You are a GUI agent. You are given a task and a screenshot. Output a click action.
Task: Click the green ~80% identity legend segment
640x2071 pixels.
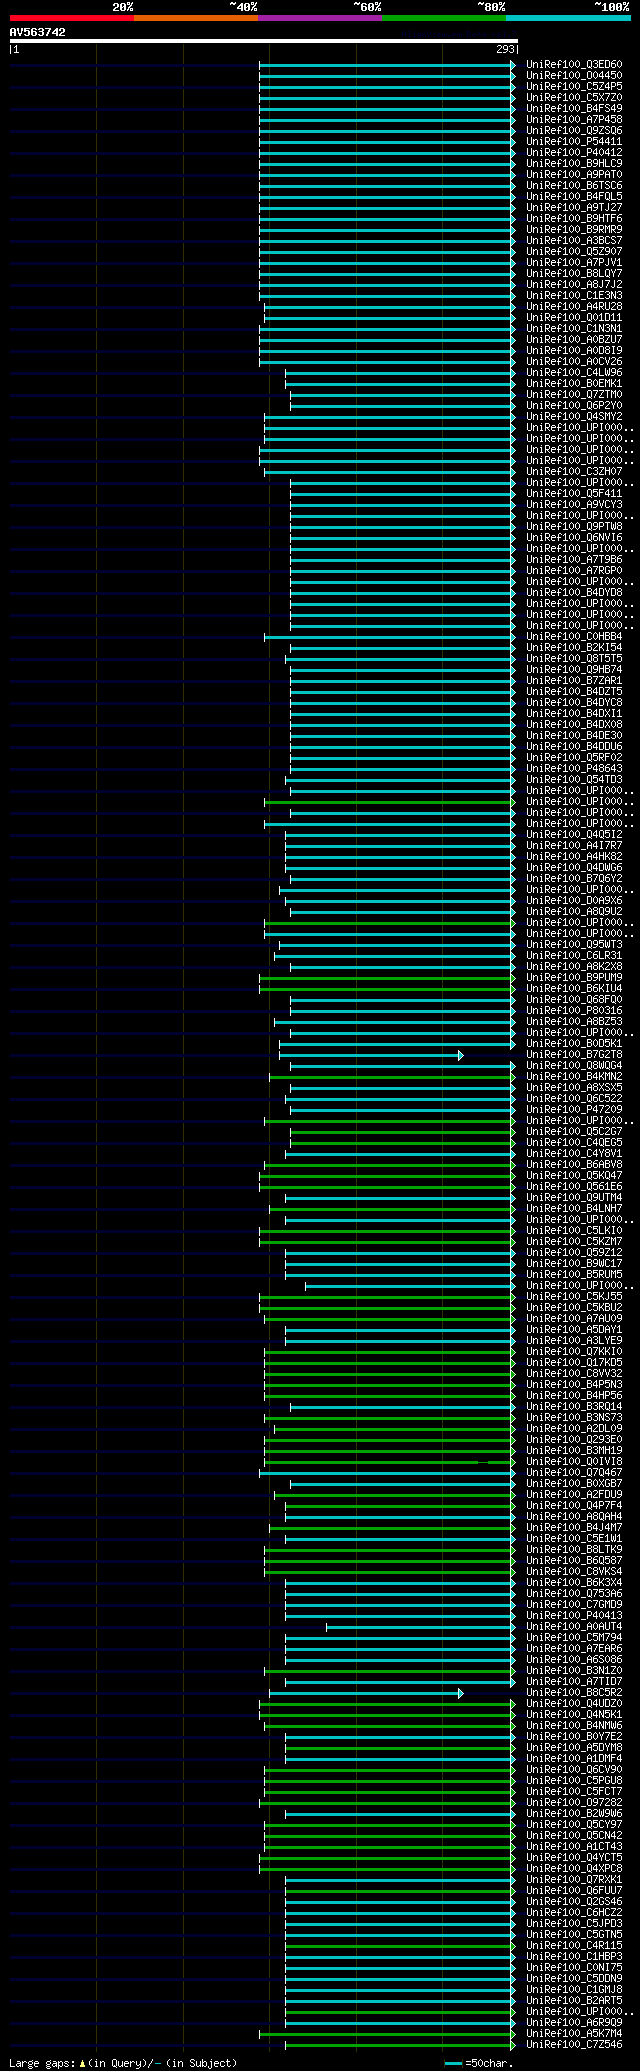444,18
